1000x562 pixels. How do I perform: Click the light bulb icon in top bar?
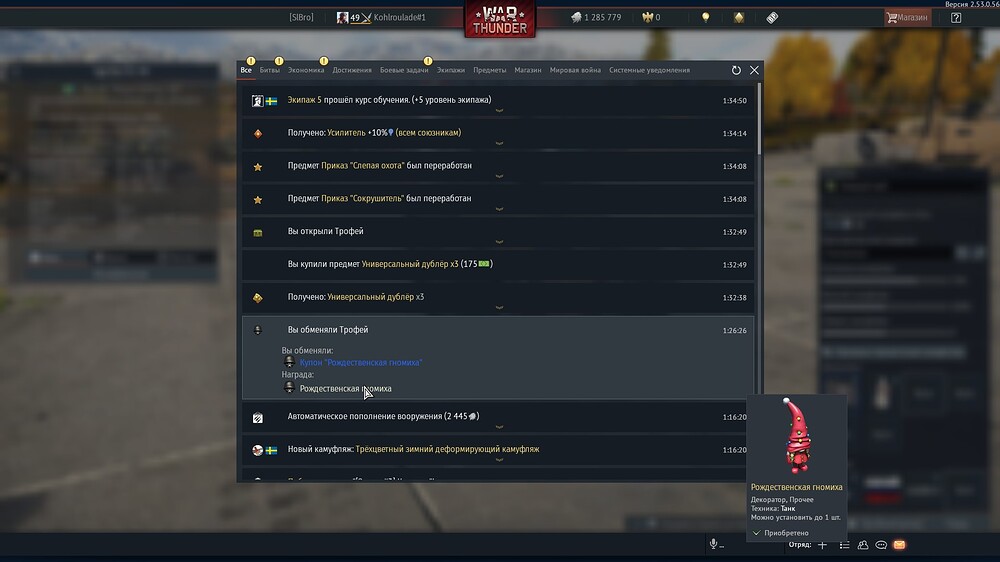point(705,17)
